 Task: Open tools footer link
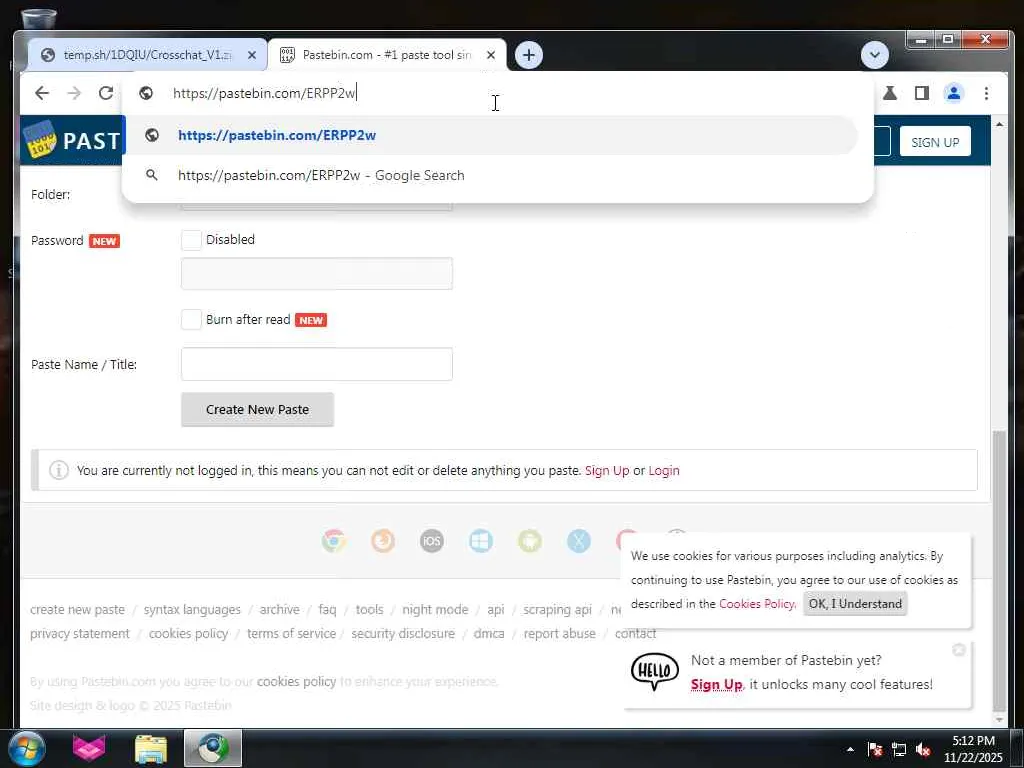[x=369, y=609]
